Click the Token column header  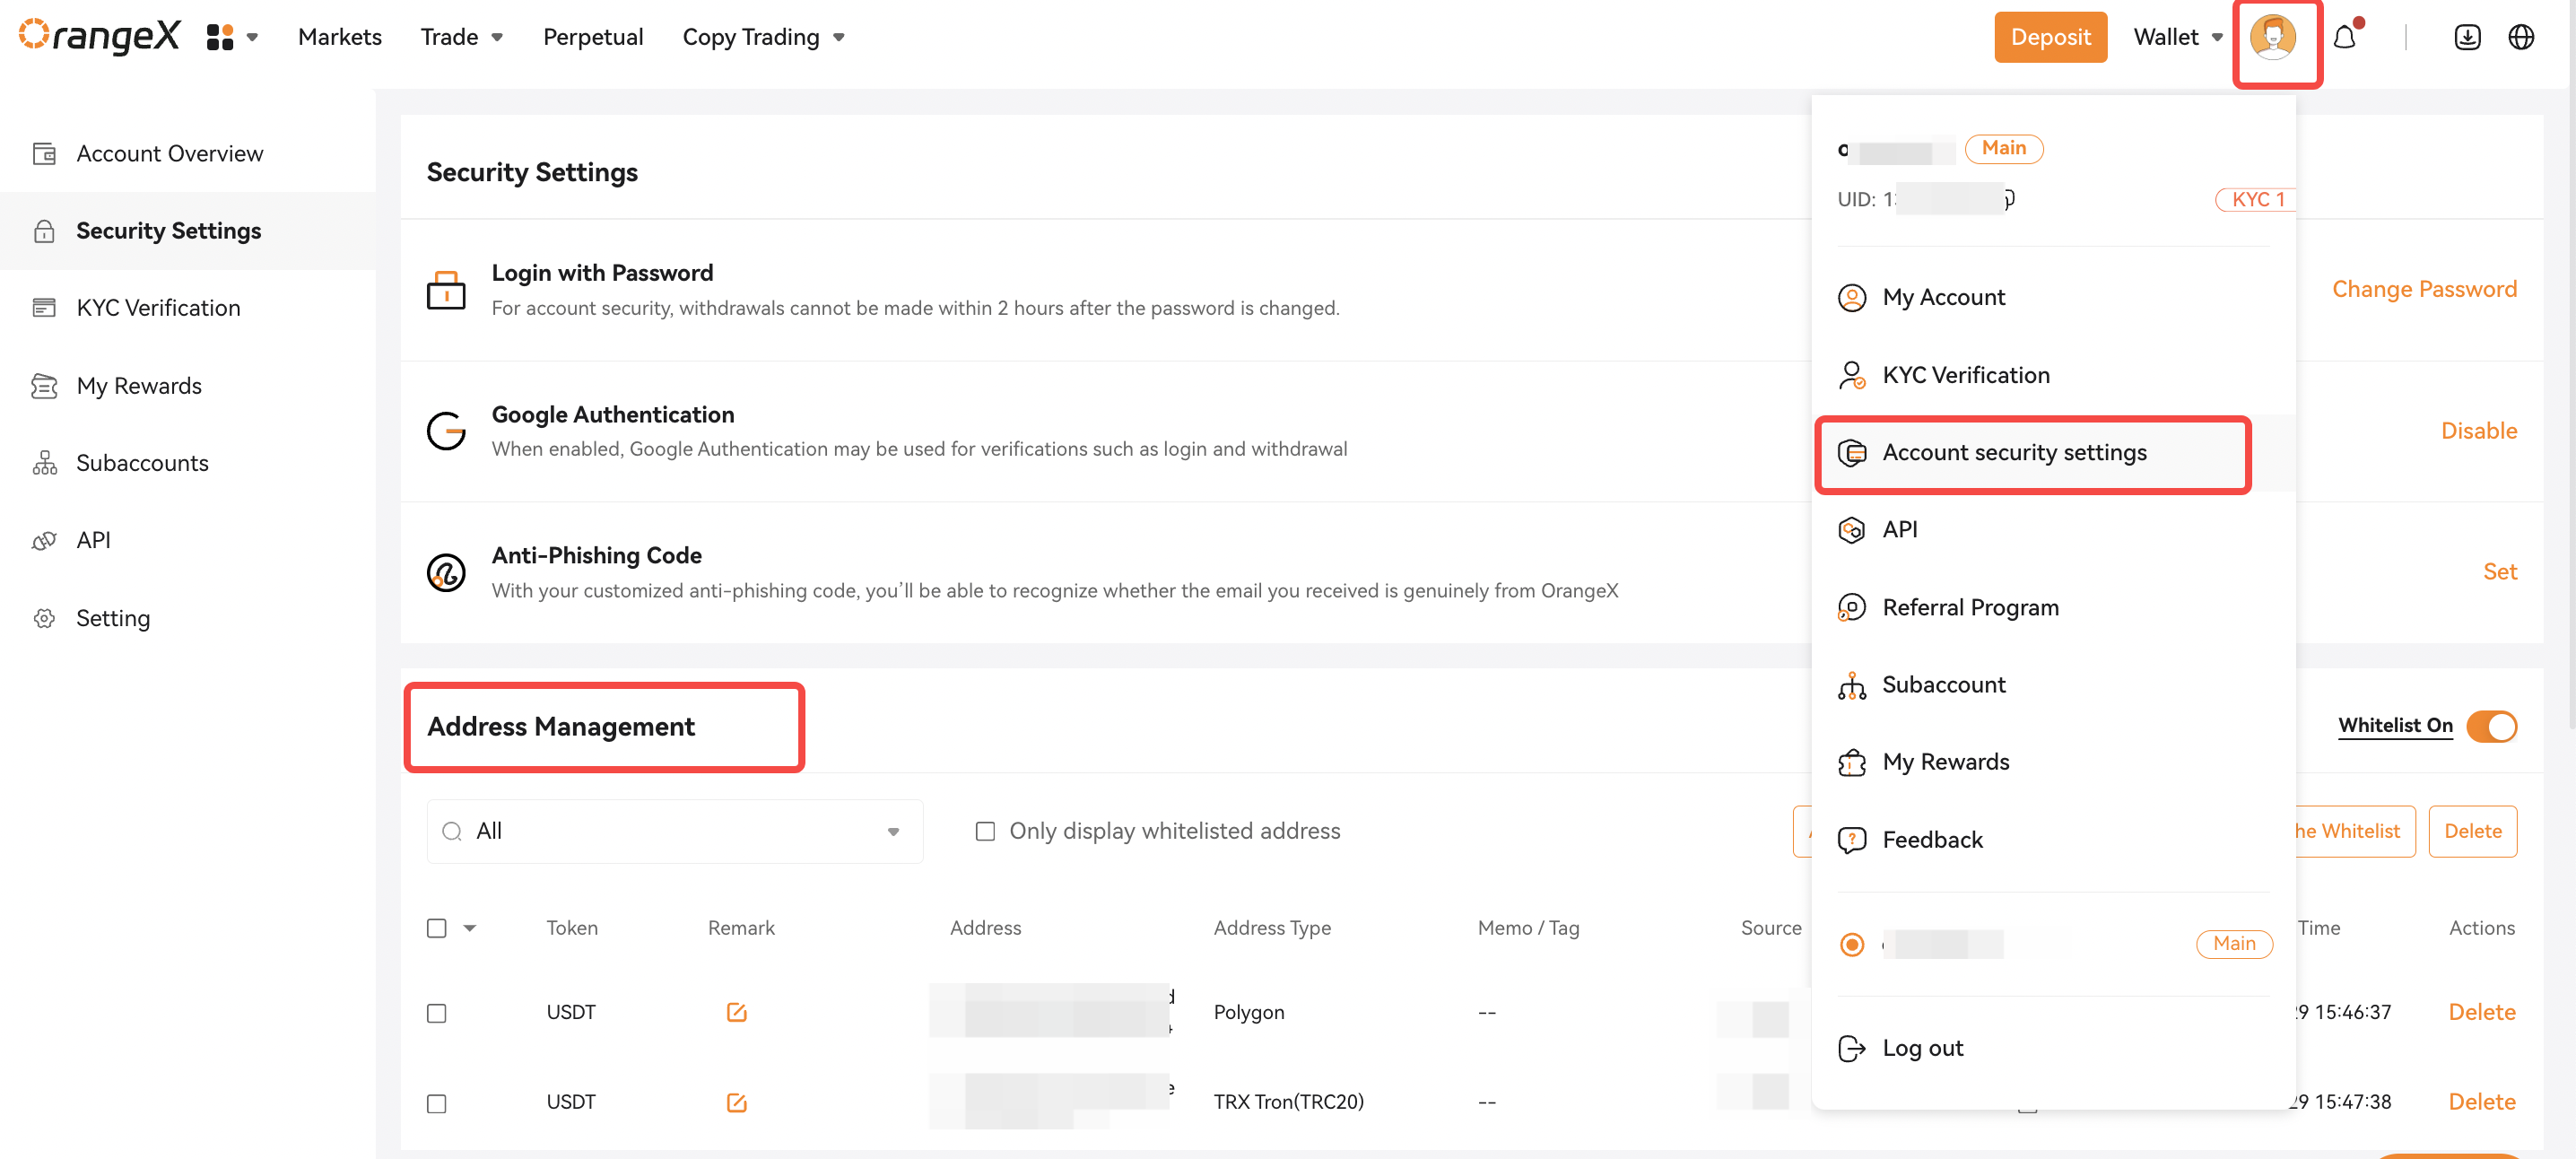click(572, 928)
